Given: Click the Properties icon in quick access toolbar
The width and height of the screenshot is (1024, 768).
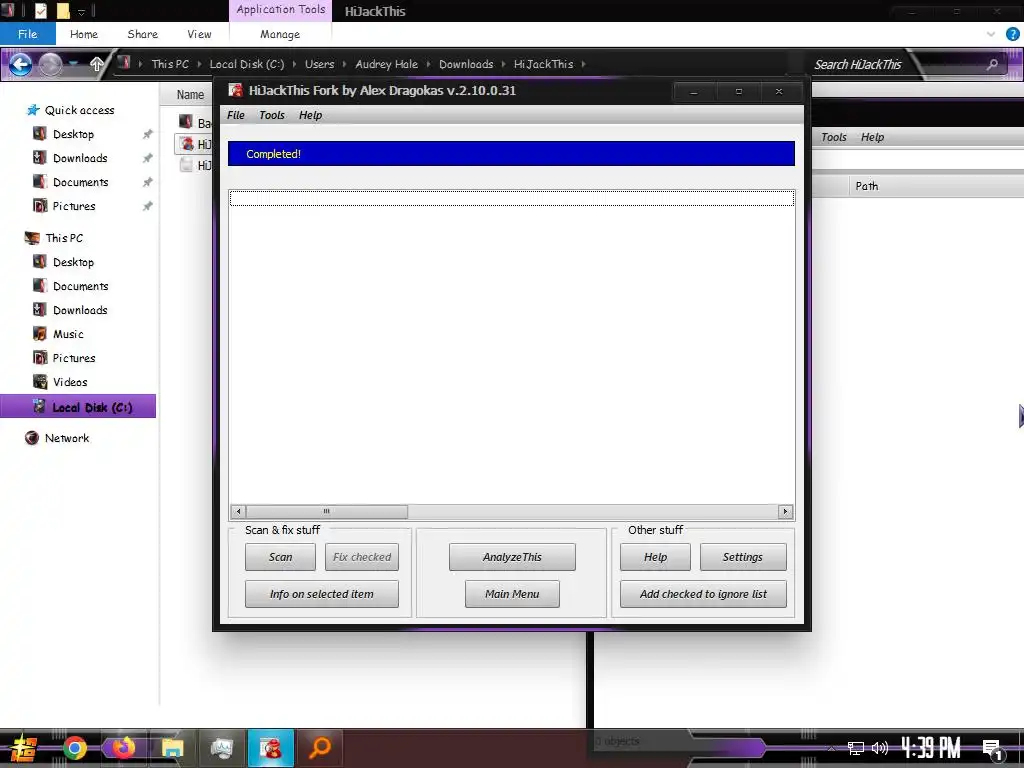Looking at the screenshot, I should pyautogui.click(x=40, y=11).
